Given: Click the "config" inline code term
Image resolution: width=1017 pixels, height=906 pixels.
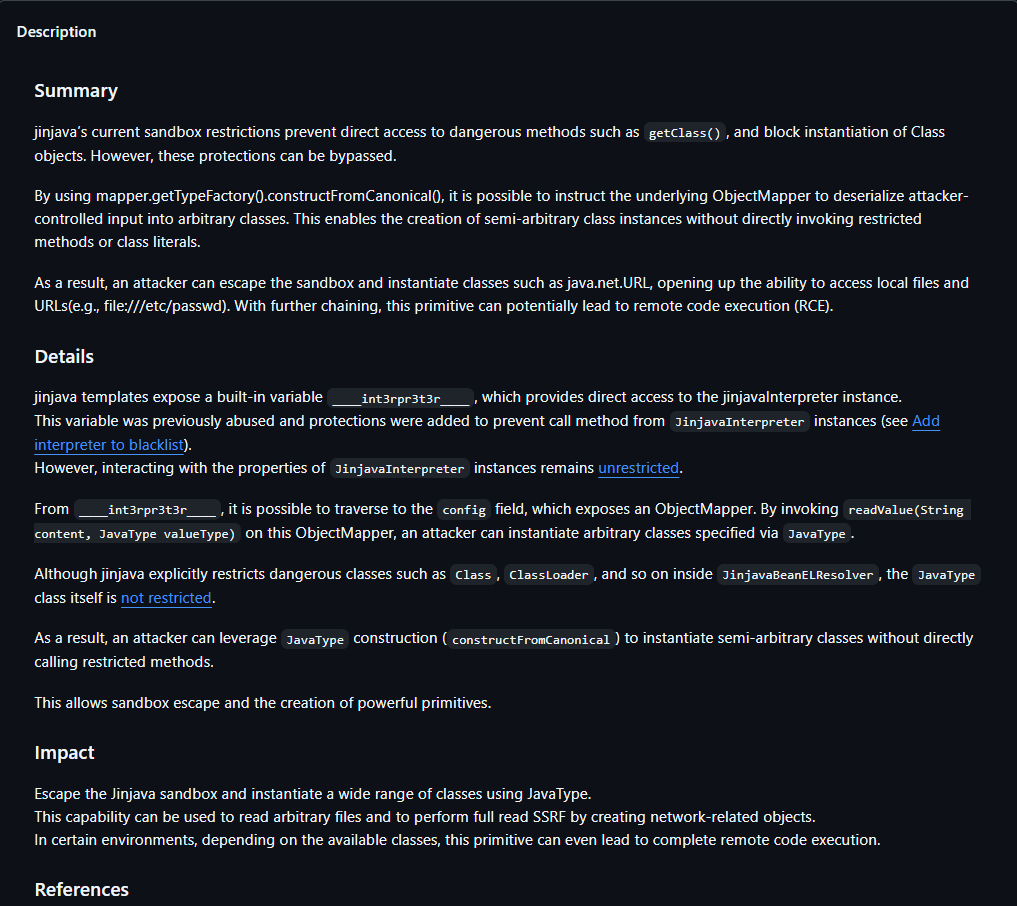Looking at the screenshot, I should click(x=463, y=510).
